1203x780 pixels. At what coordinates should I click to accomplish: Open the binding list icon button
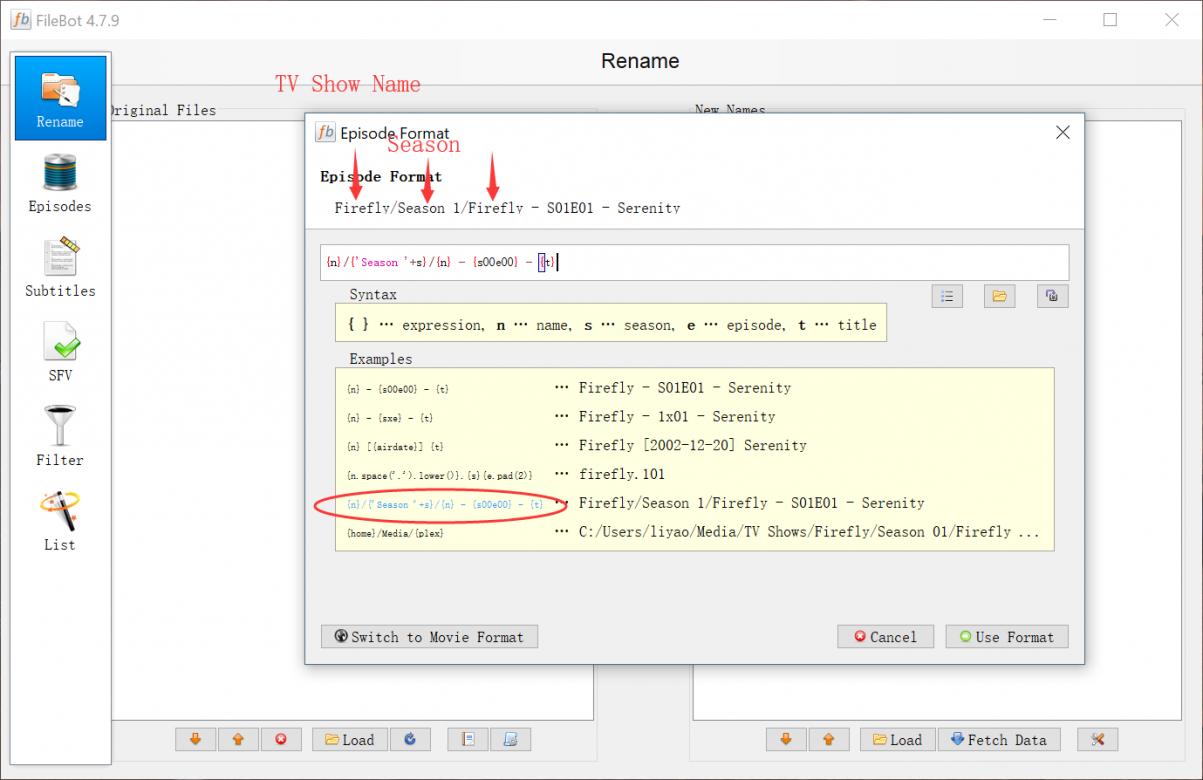pyautogui.click(x=947, y=296)
